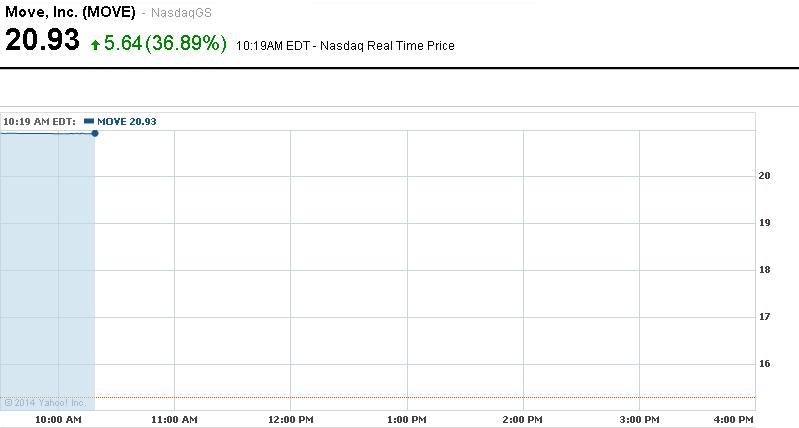This screenshot has height=428, width=799.
Task: Click the 2014 Yahoo! Inc. copyright text
Action: 45,403
